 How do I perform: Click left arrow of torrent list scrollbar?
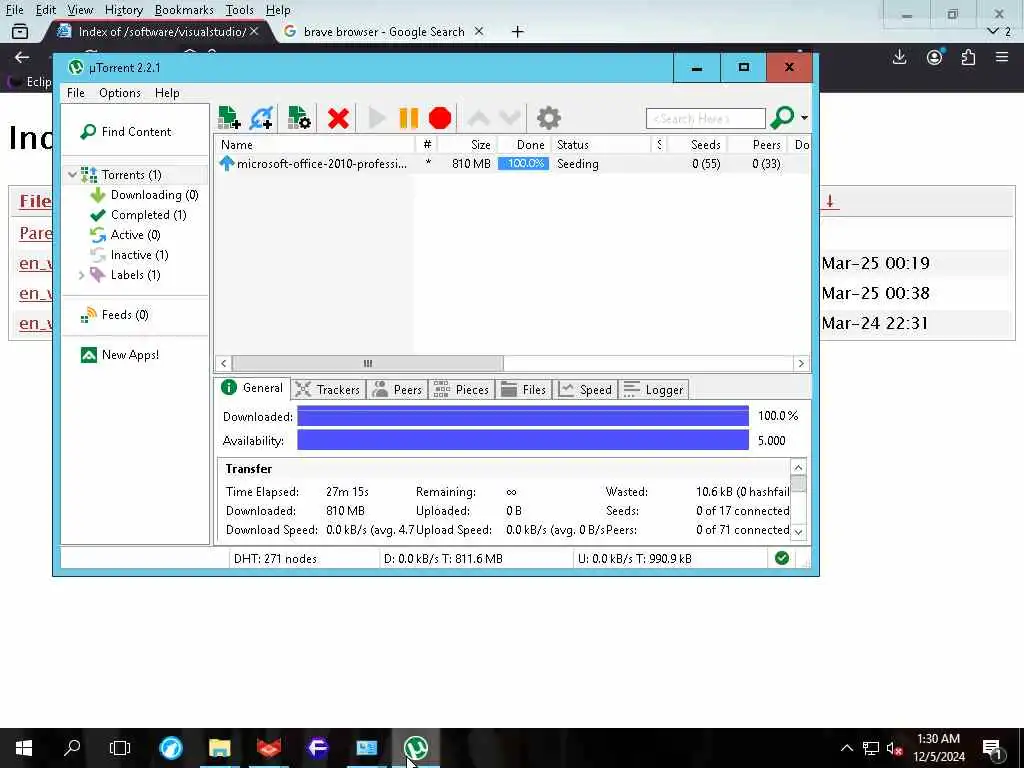pyautogui.click(x=223, y=363)
